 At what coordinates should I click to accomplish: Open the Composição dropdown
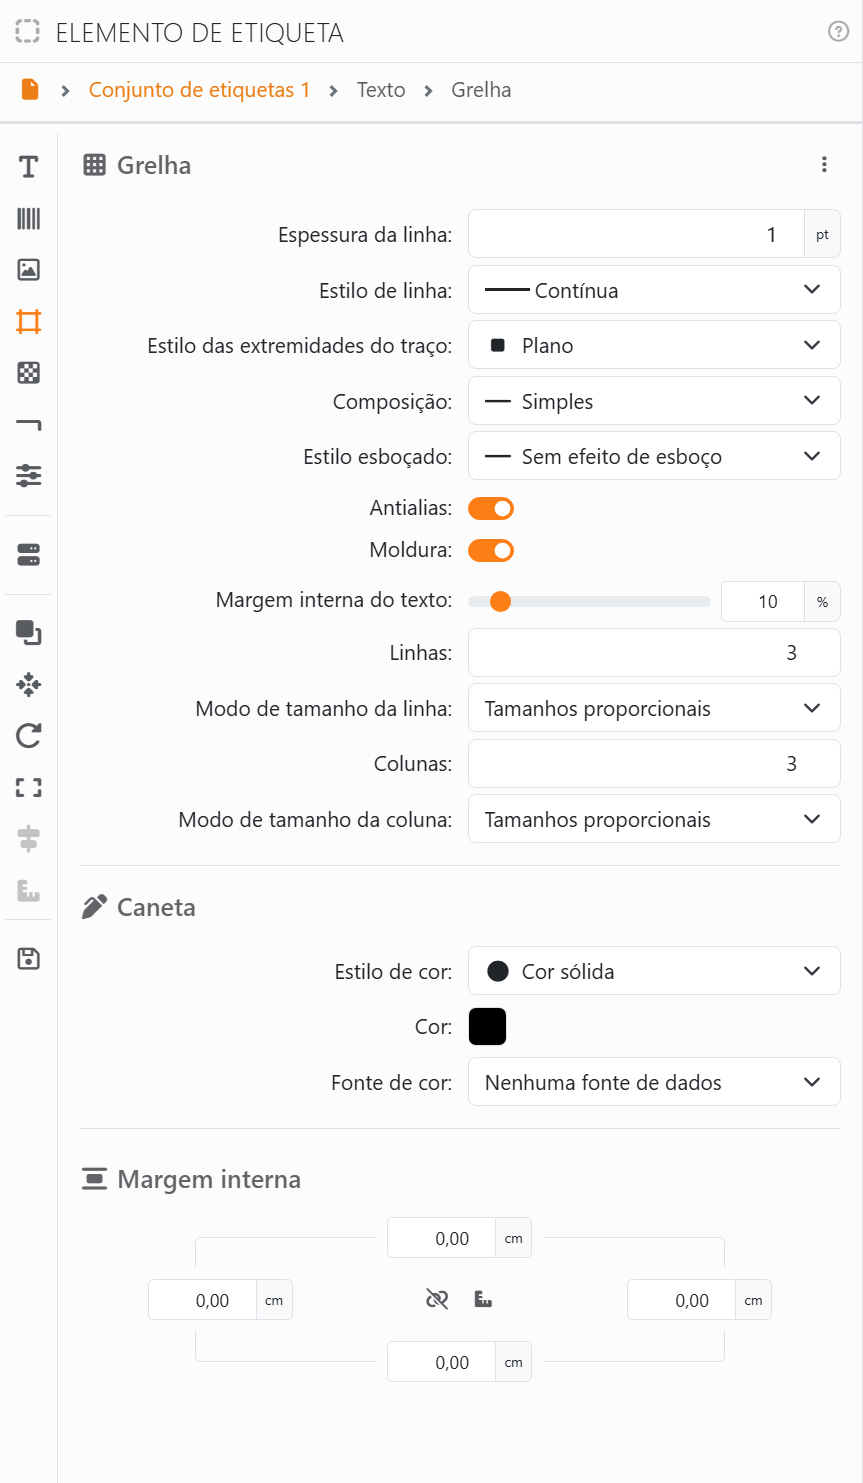654,401
